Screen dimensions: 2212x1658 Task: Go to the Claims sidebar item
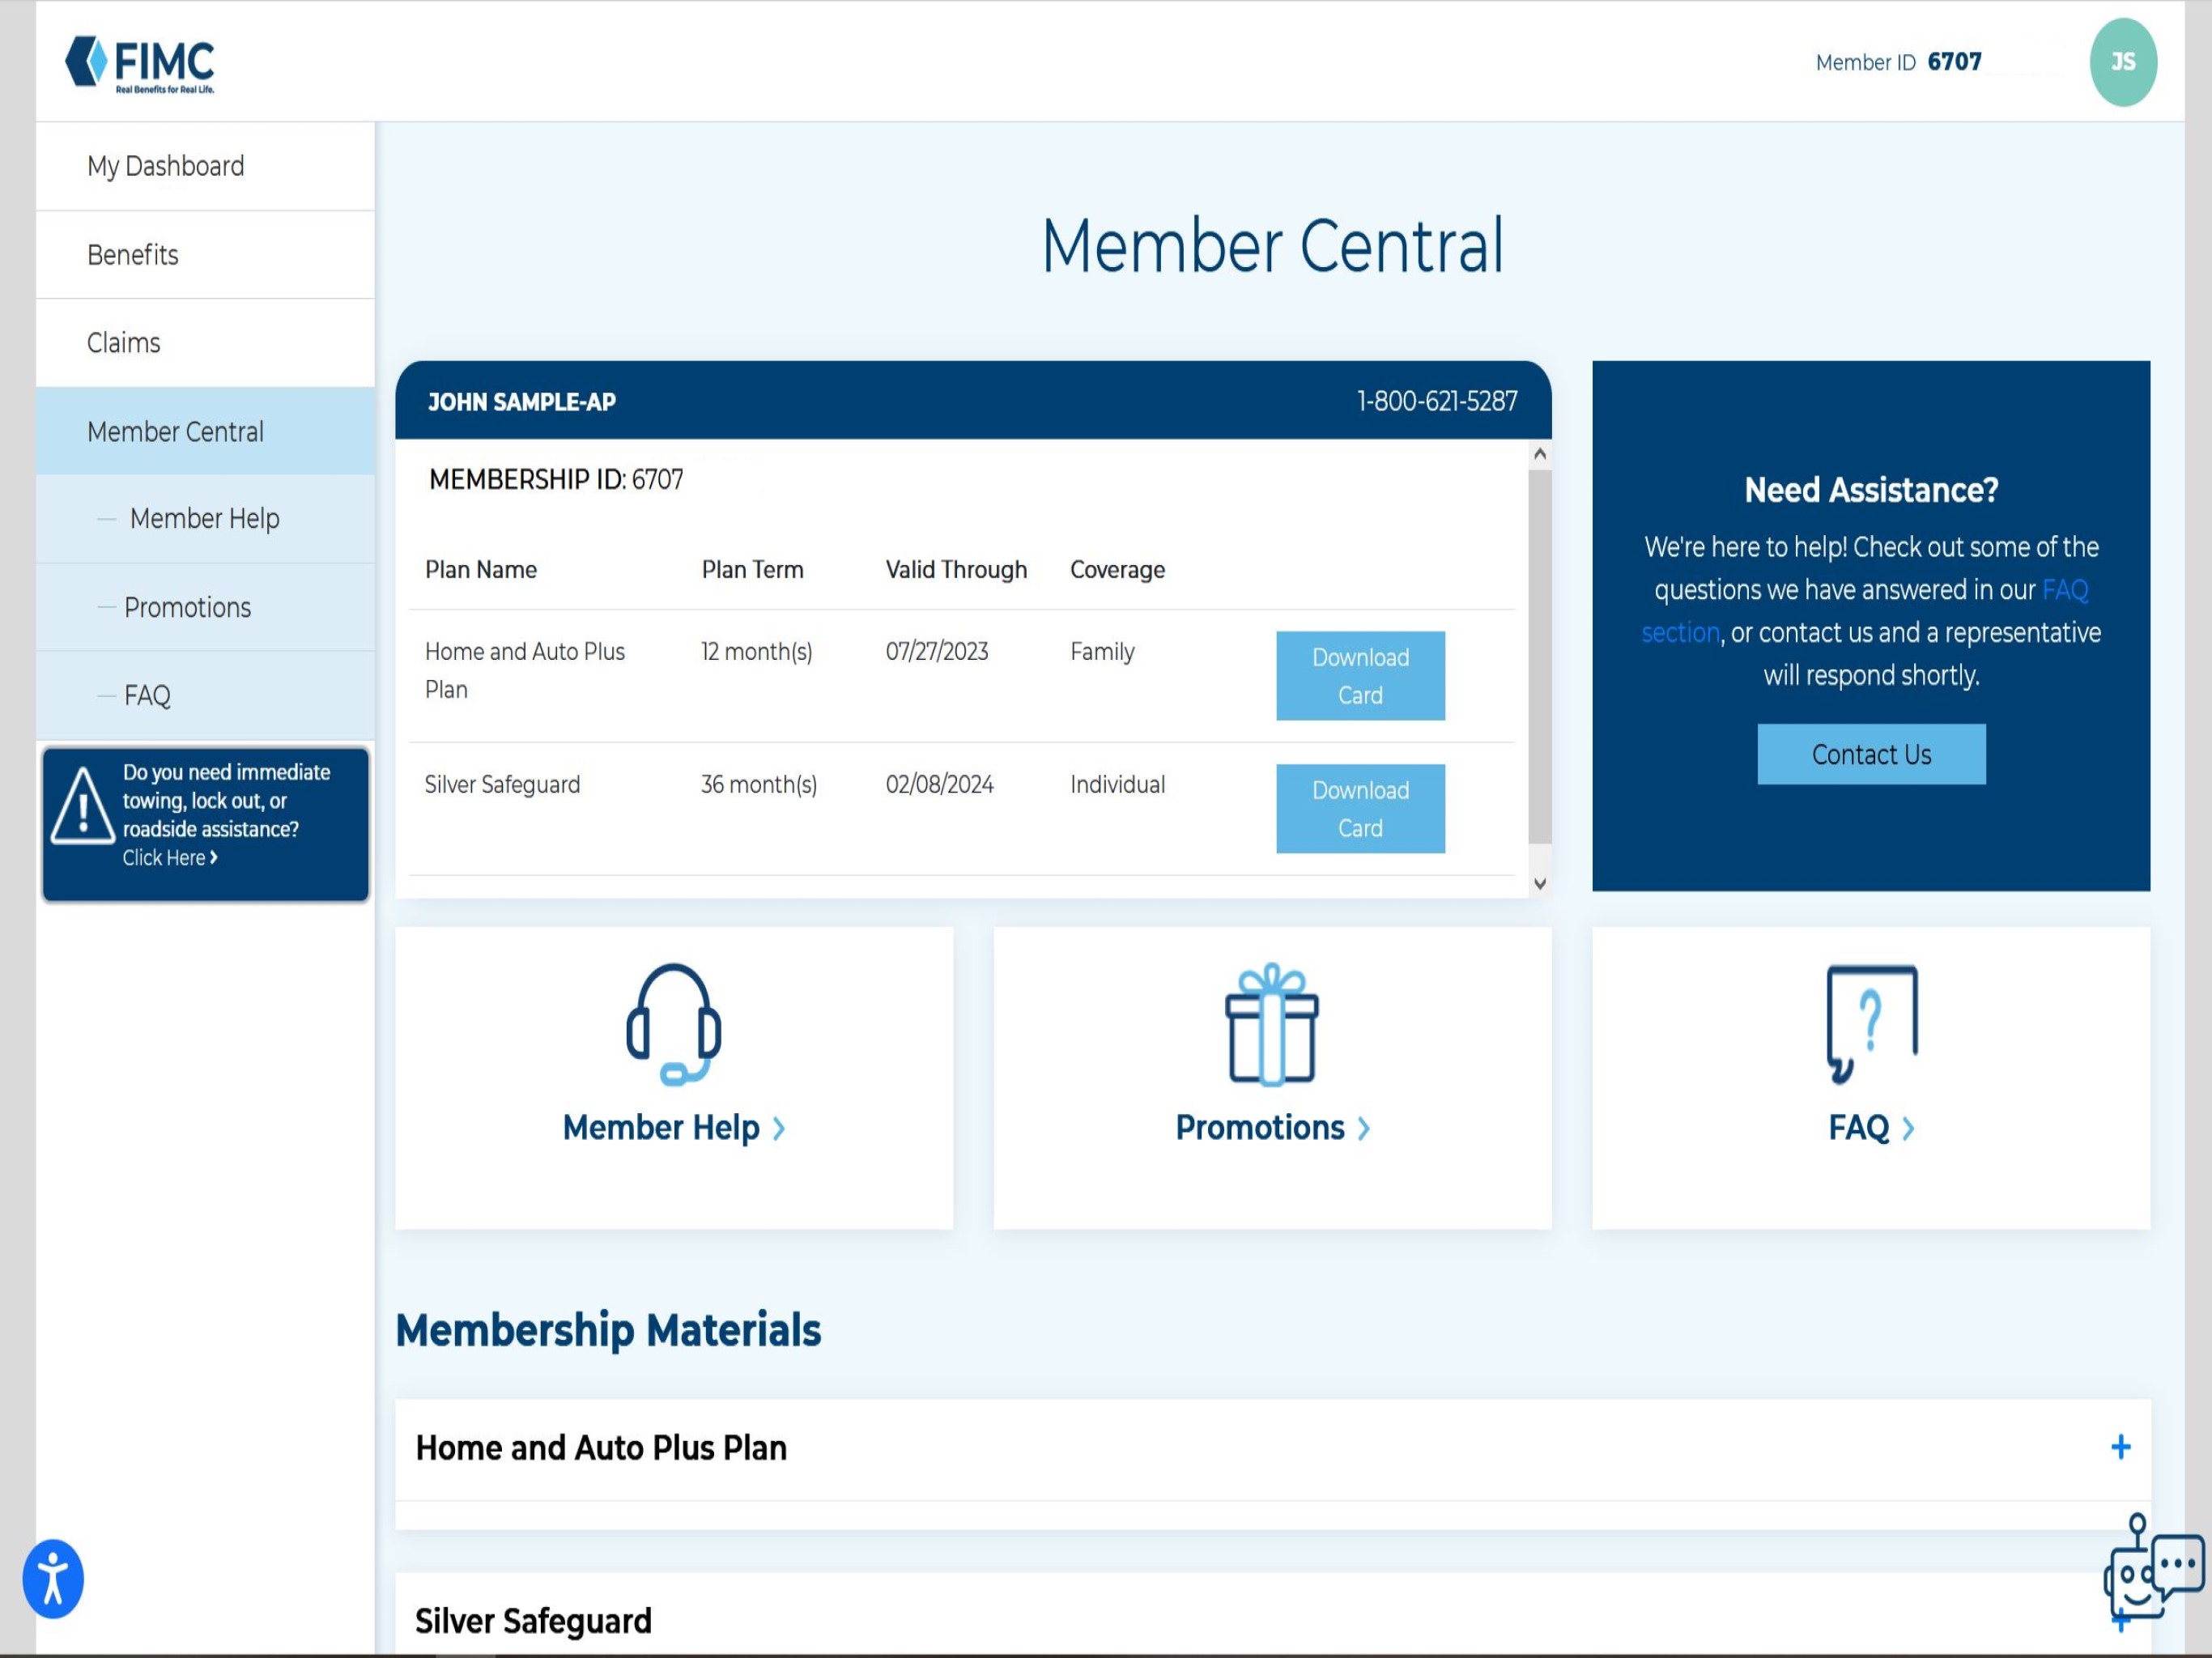pyautogui.click(x=123, y=343)
